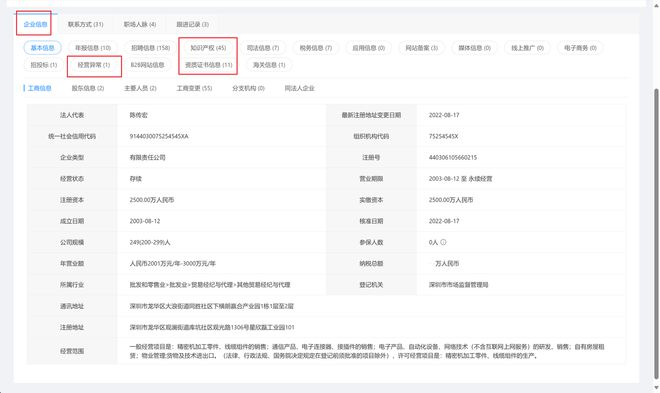
Task: Click the 深圳市市场监督管理局 registrar value
Action: [458, 285]
